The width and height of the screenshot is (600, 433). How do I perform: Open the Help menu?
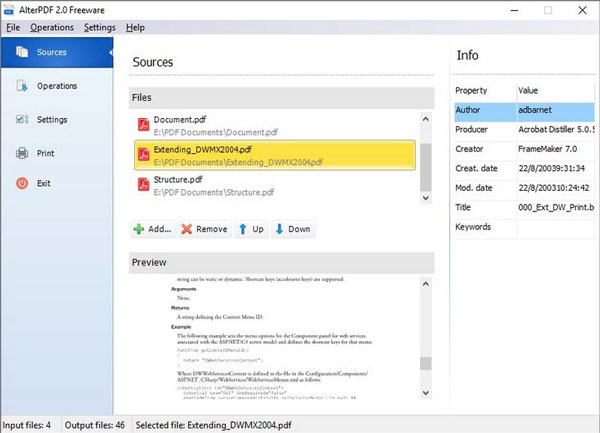(x=136, y=27)
